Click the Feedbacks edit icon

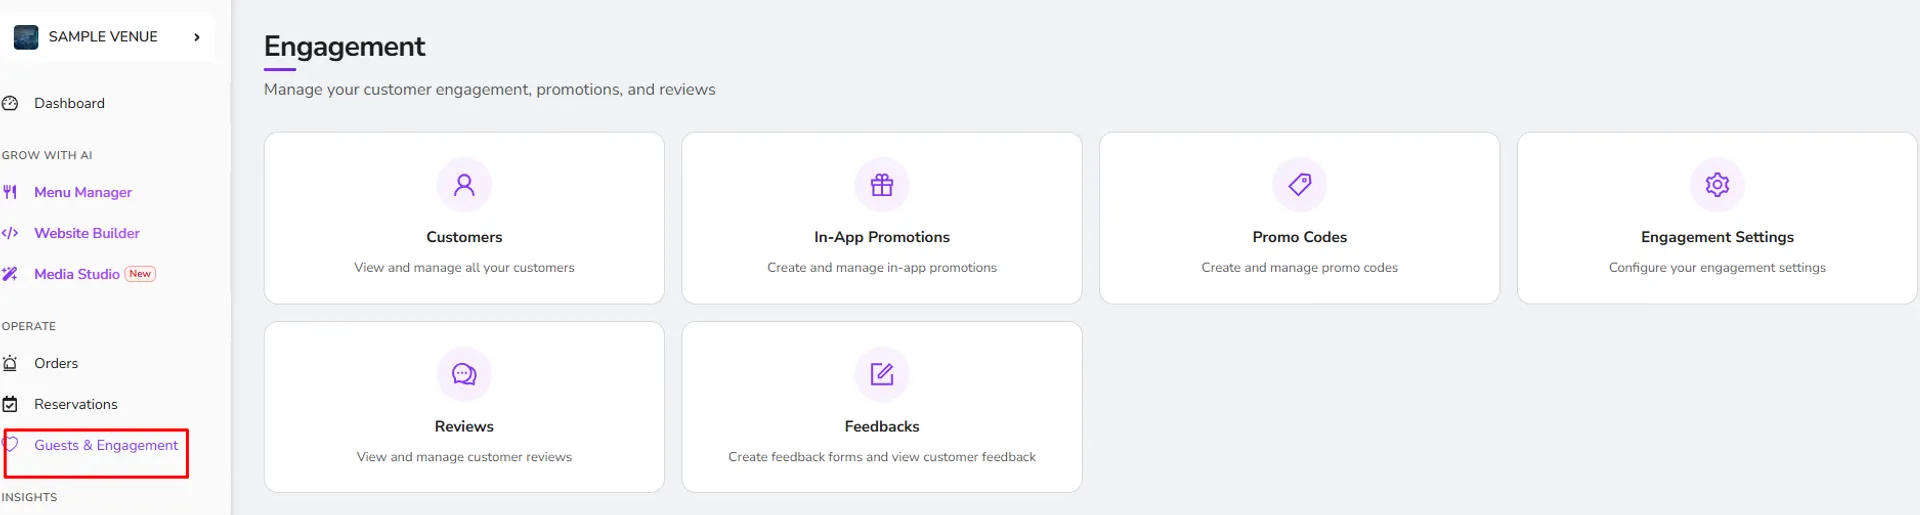point(882,374)
